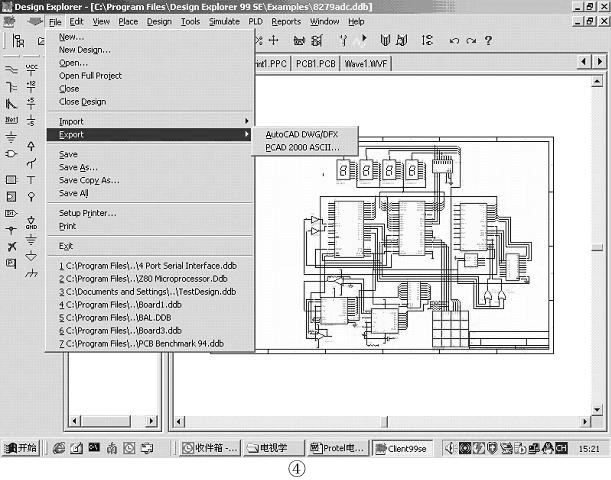Select the Place Bus tool
Screen dimensions: 611x480
(11, 86)
